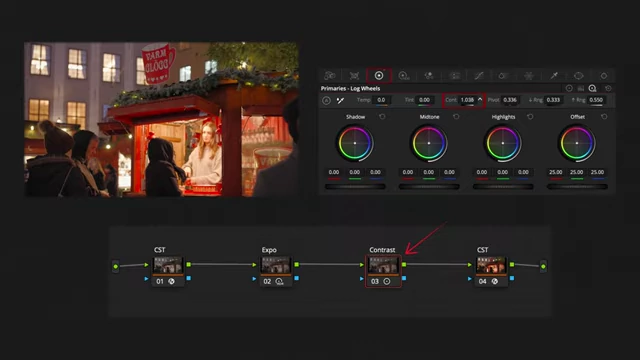Open the Camera Raw palette
Screen dimensions: 640x360
[329, 76]
